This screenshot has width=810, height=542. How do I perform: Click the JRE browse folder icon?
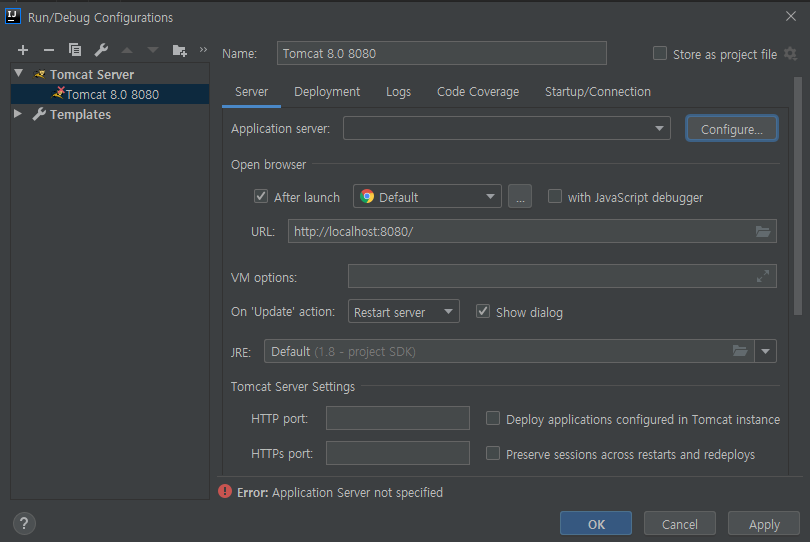point(740,351)
